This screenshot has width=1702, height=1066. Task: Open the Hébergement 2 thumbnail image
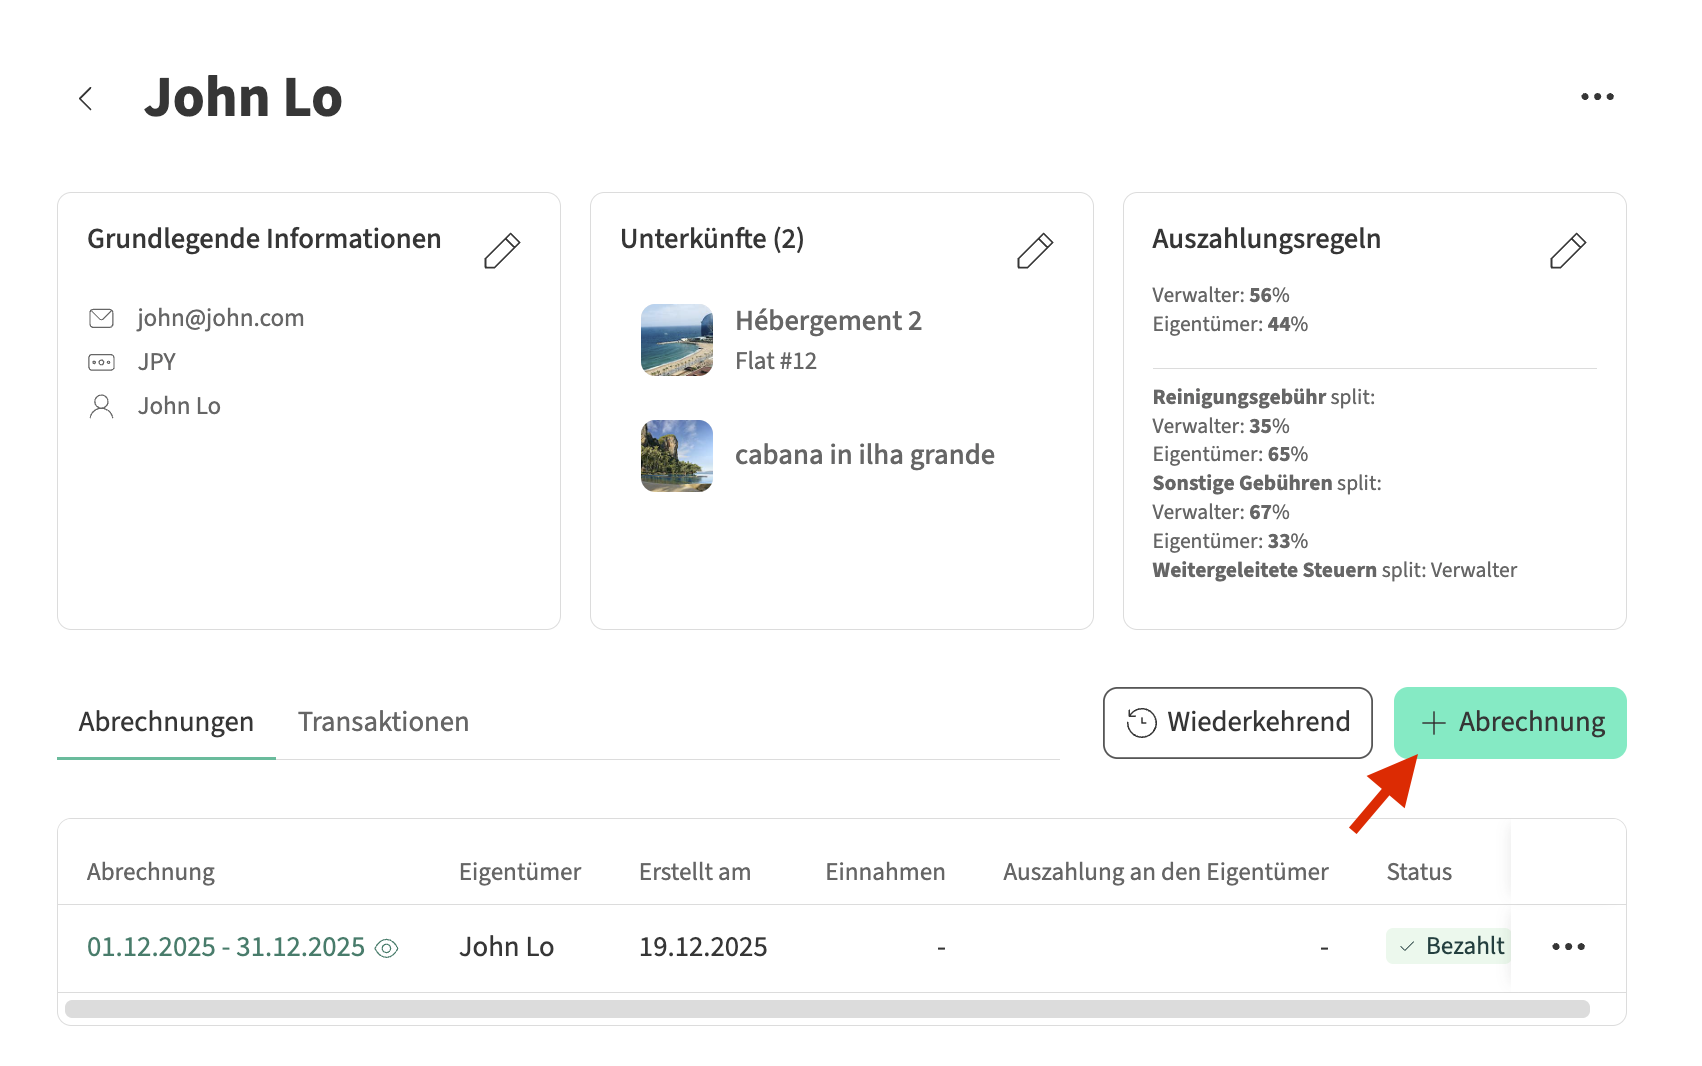click(x=677, y=340)
